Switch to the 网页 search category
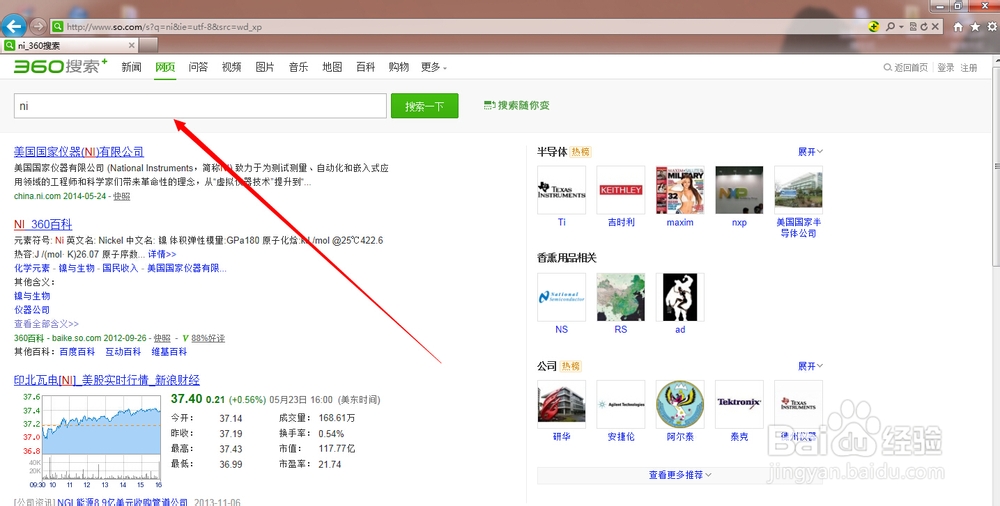Screen dimensions: 1000x506 click(165, 67)
